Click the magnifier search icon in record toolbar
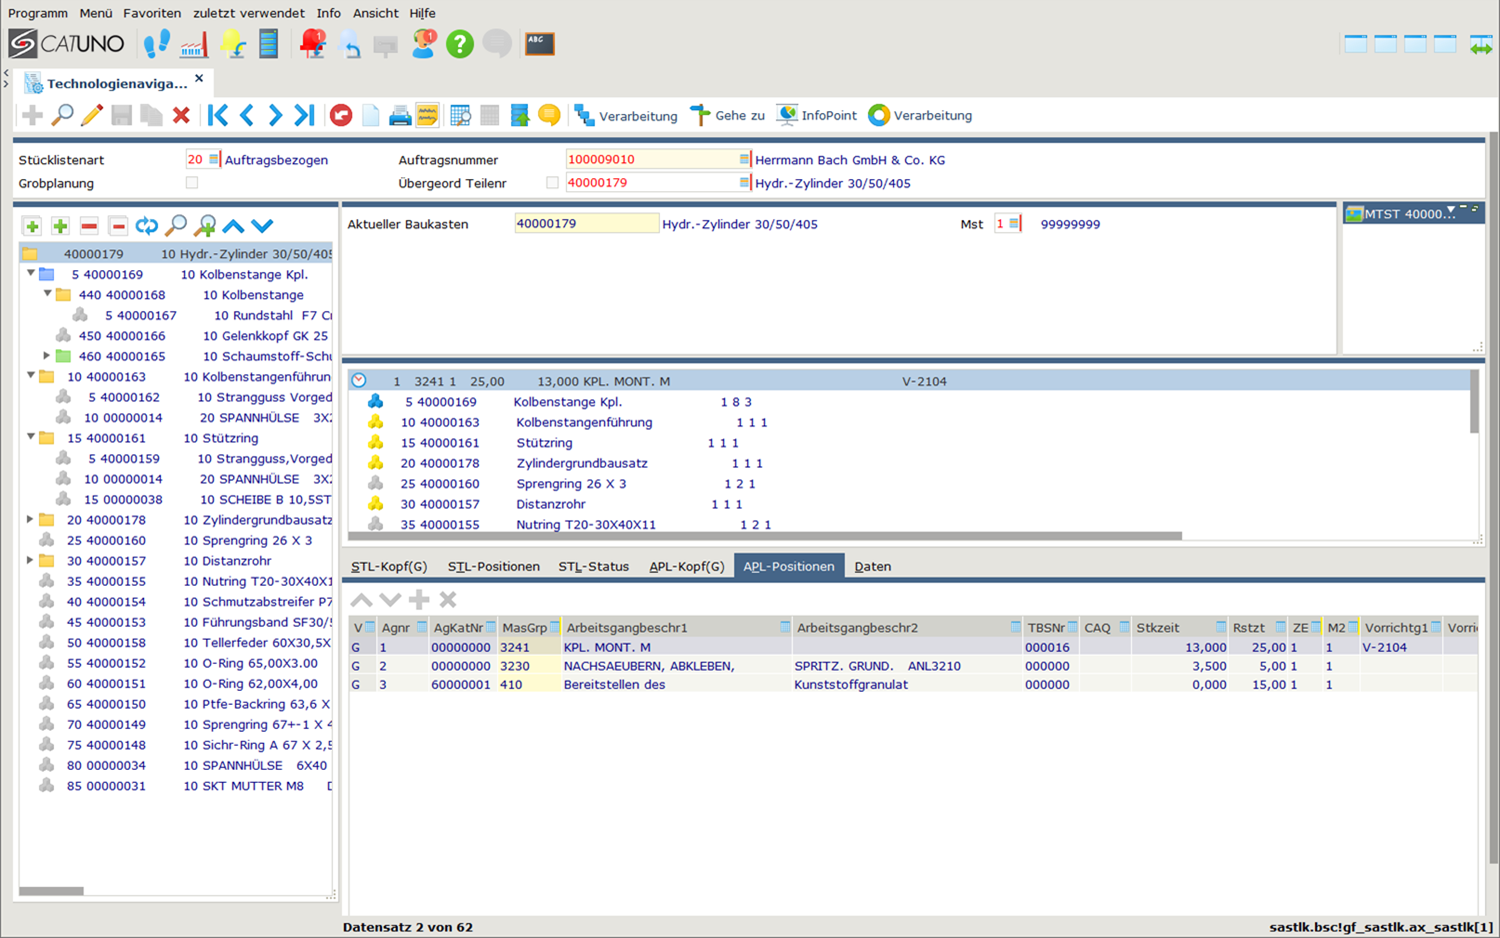This screenshot has height=938, width=1500. [x=62, y=116]
